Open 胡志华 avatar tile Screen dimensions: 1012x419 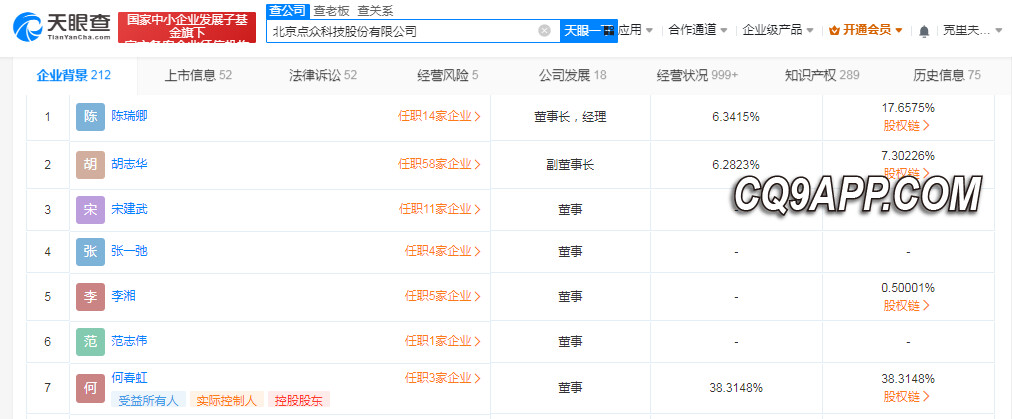[90, 164]
